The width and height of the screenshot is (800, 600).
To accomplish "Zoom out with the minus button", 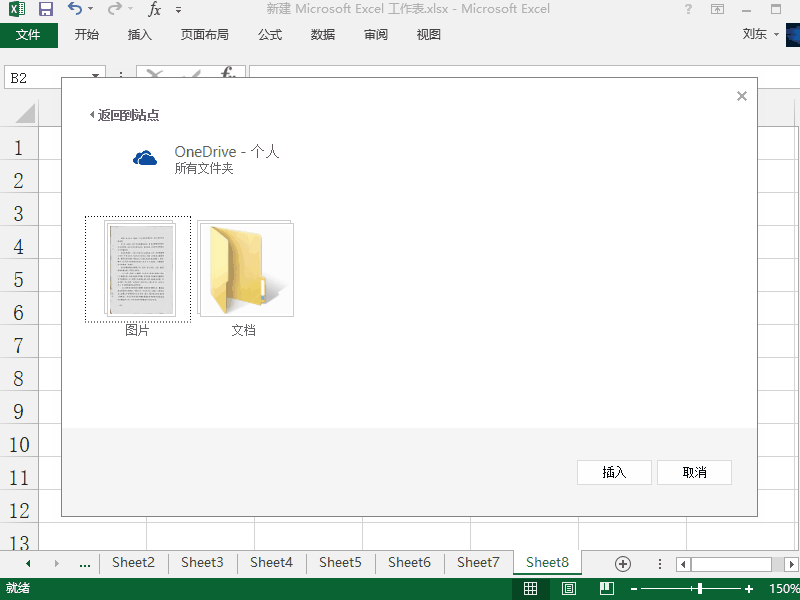I will tap(634, 589).
